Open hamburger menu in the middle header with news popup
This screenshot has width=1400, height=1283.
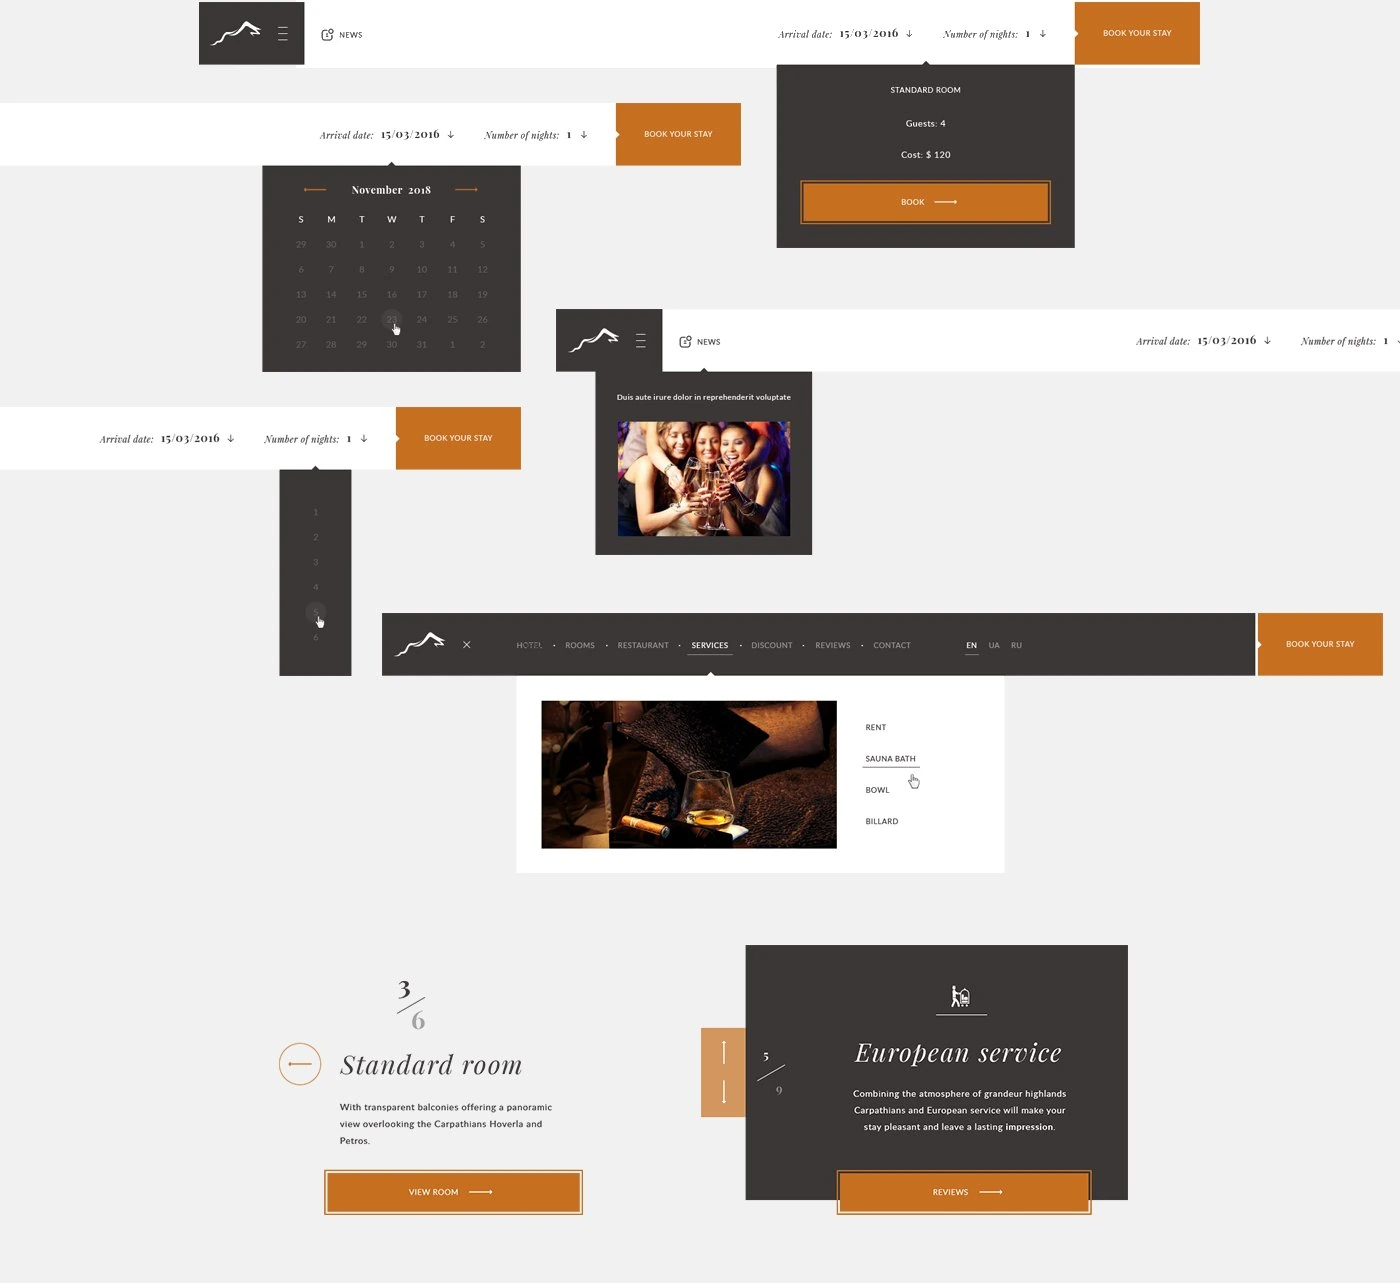point(641,341)
